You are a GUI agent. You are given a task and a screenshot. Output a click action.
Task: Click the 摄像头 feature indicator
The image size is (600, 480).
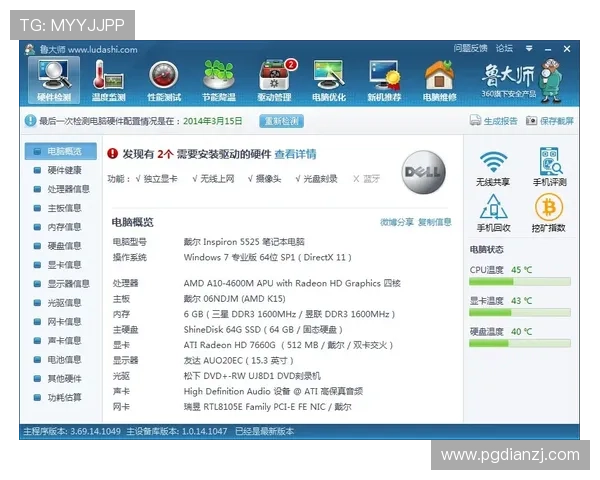click(x=264, y=179)
